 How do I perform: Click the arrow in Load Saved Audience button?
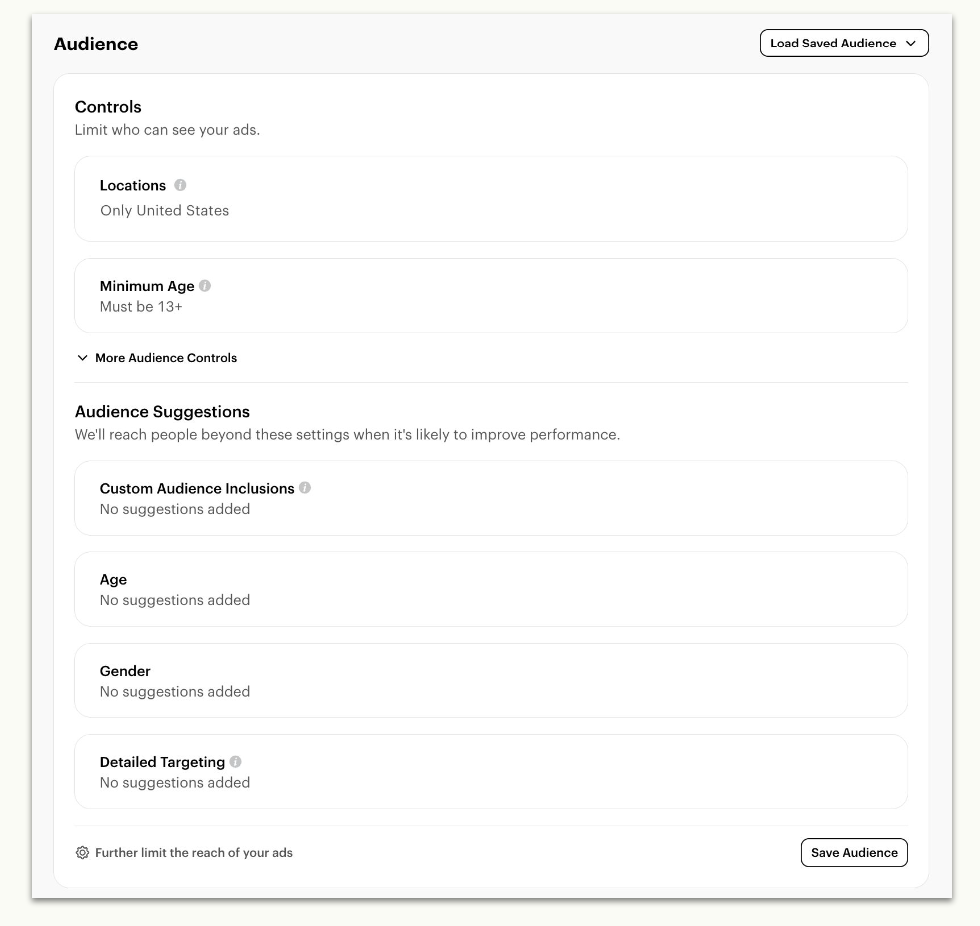[911, 43]
